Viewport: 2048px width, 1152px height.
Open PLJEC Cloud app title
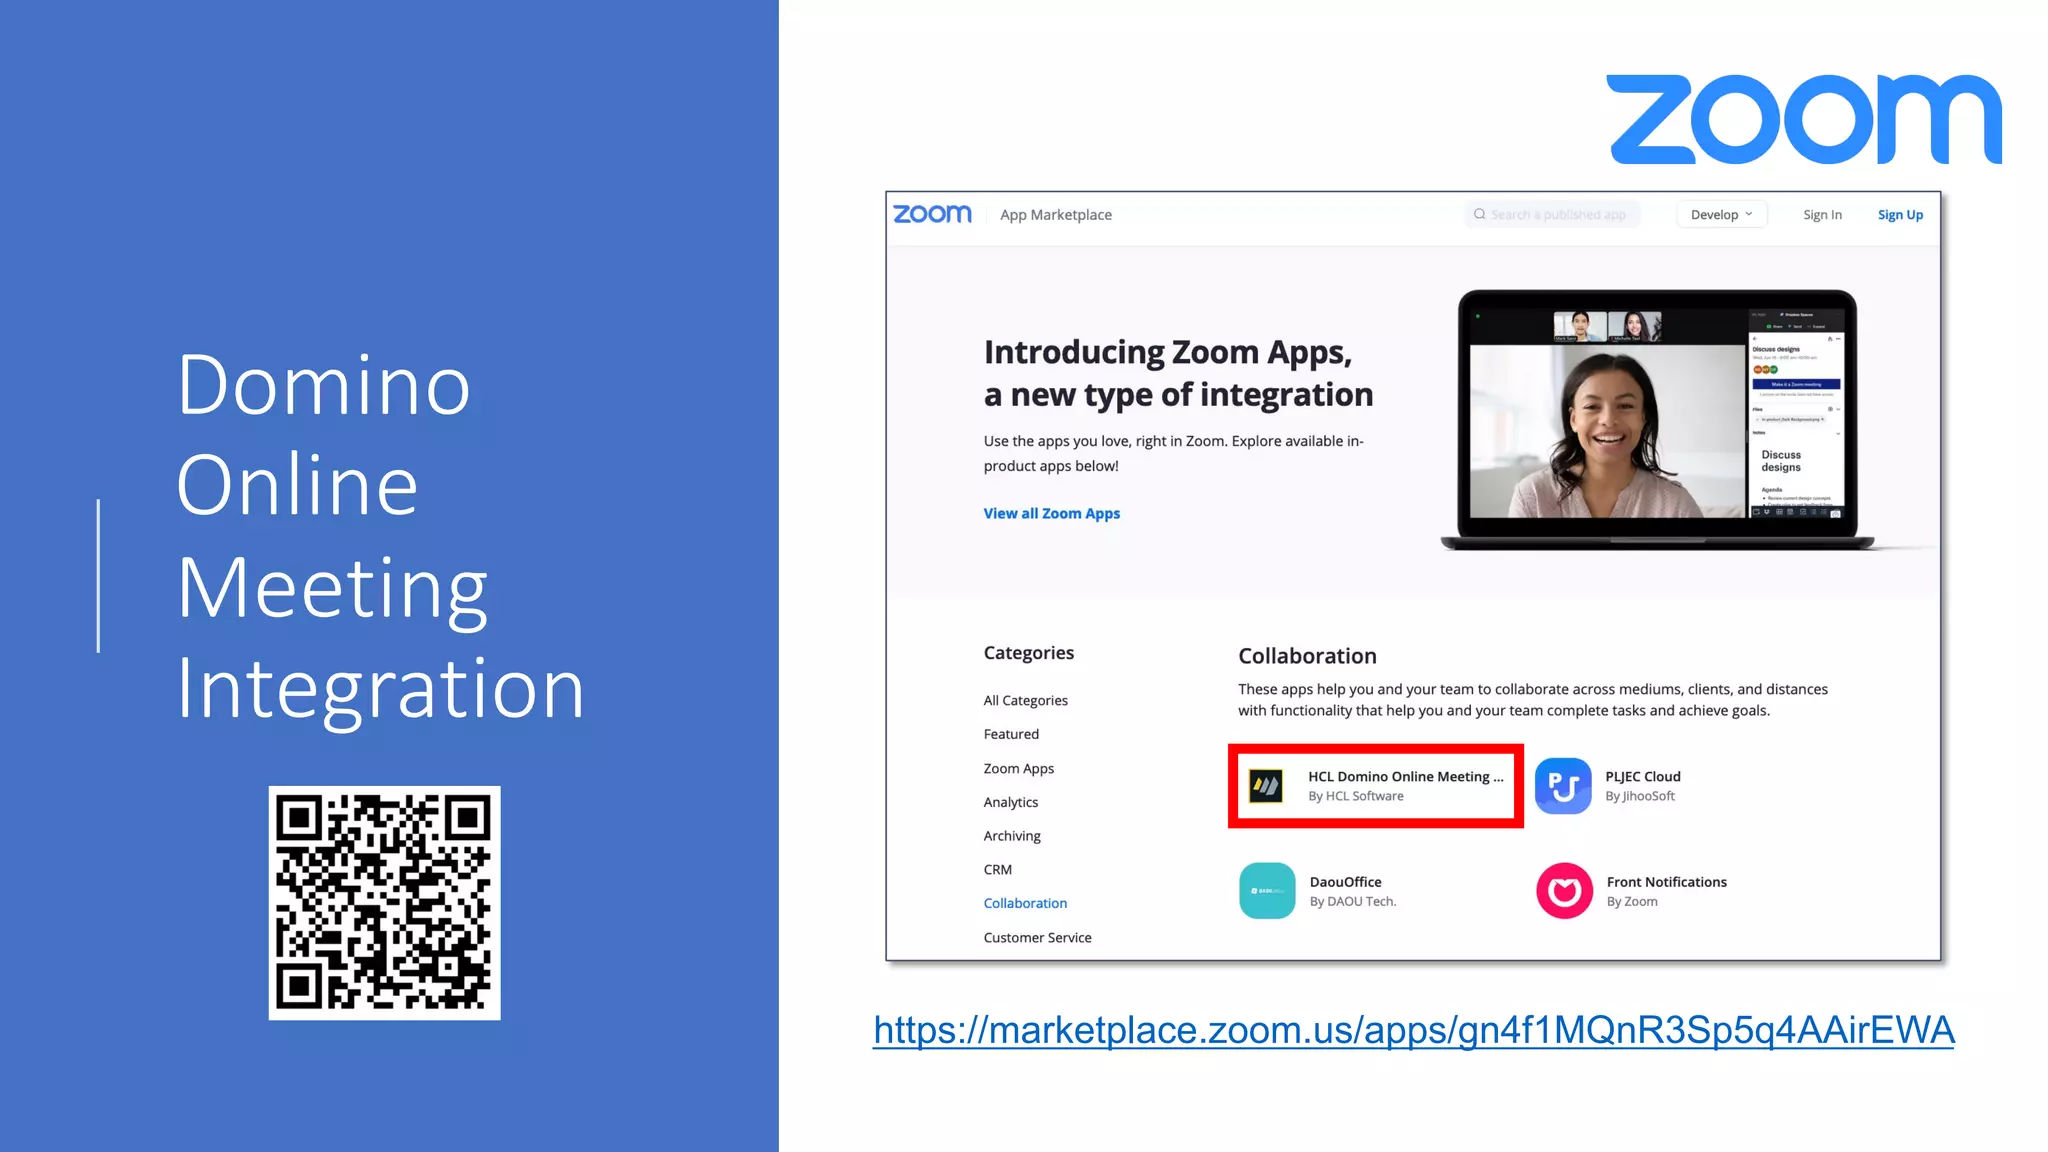[1642, 776]
